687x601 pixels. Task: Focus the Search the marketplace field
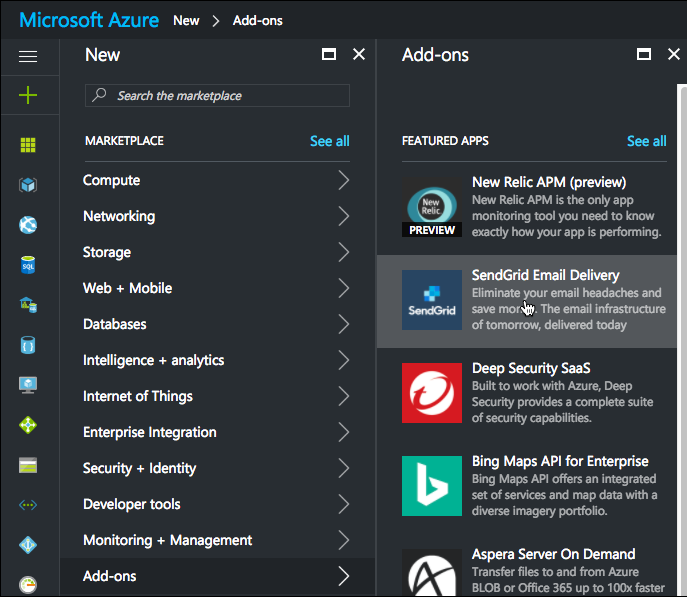(217, 95)
